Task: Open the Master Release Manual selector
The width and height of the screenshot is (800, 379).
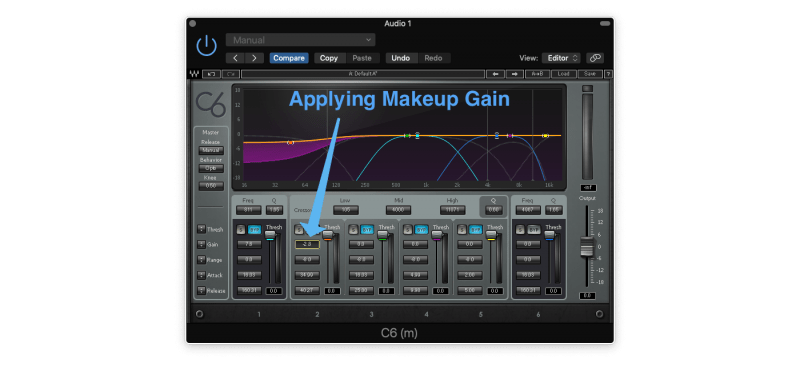Action: pos(211,150)
